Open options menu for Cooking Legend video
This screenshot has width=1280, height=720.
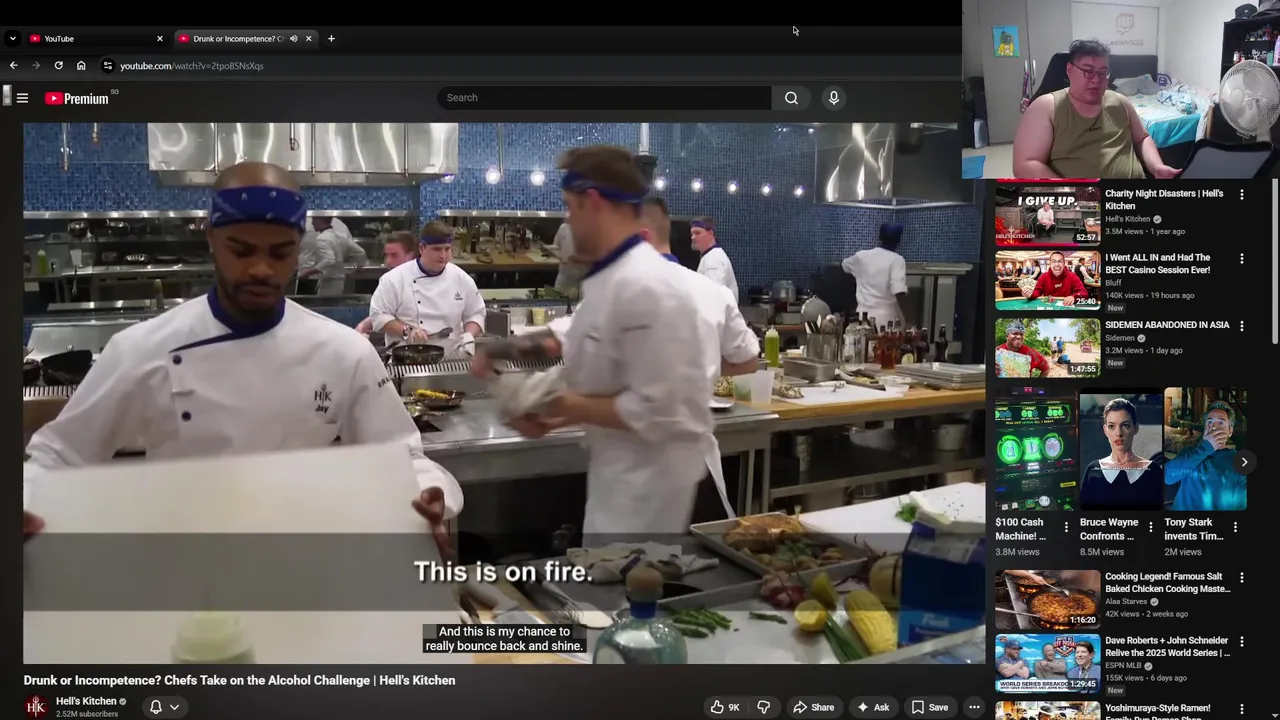[1242, 578]
